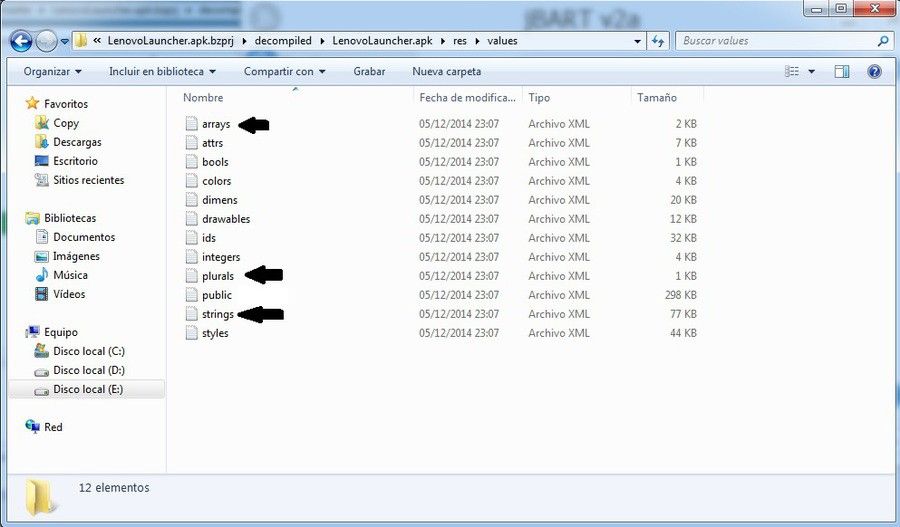Refresh the values folder view
This screenshot has height=527, width=900.
point(658,41)
